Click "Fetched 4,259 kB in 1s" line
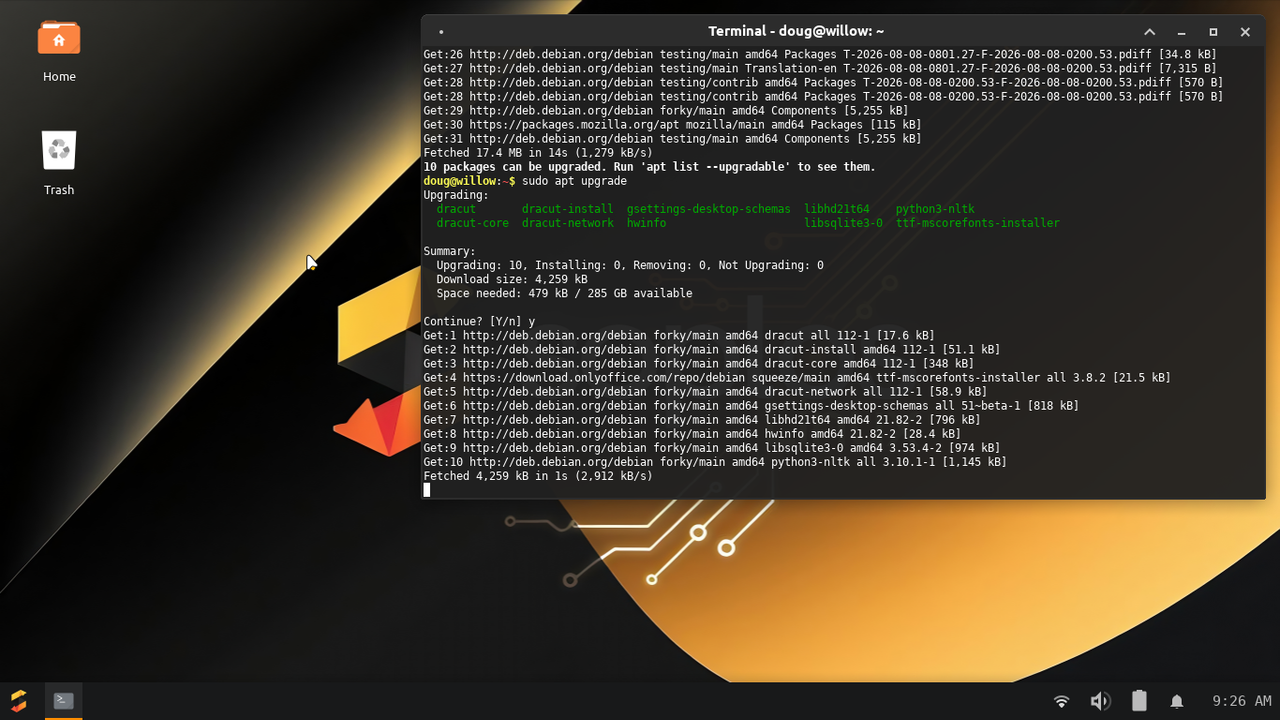This screenshot has height=720, width=1280. (538, 476)
